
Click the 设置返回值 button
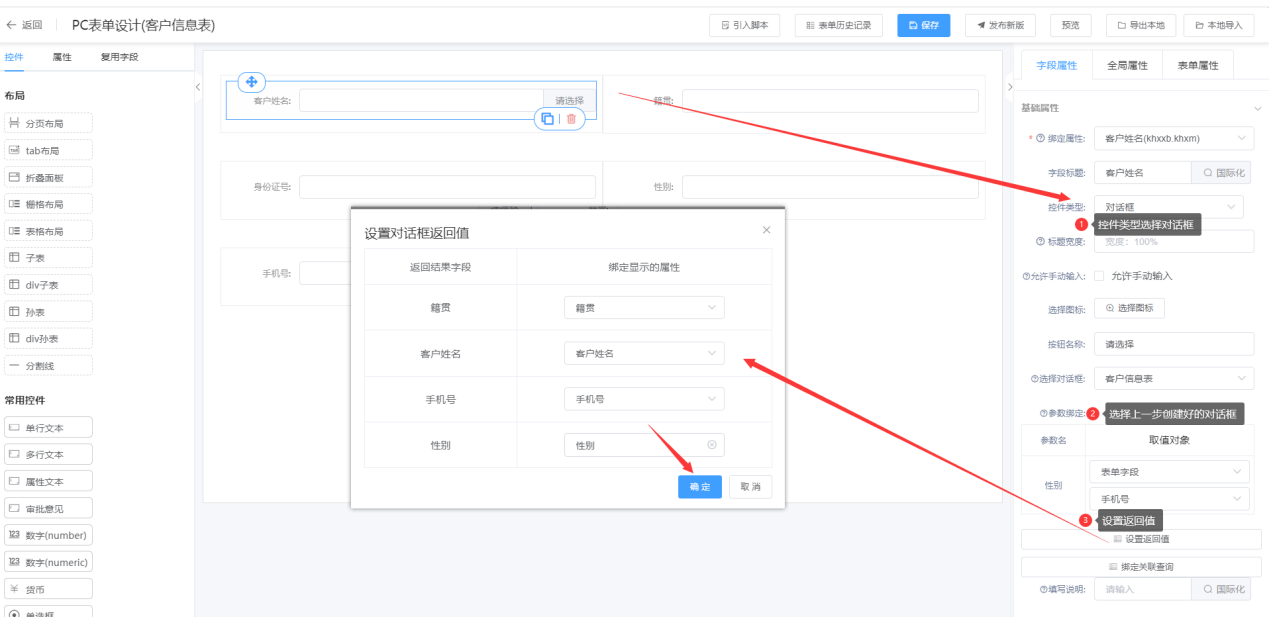(x=1141, y=539)
